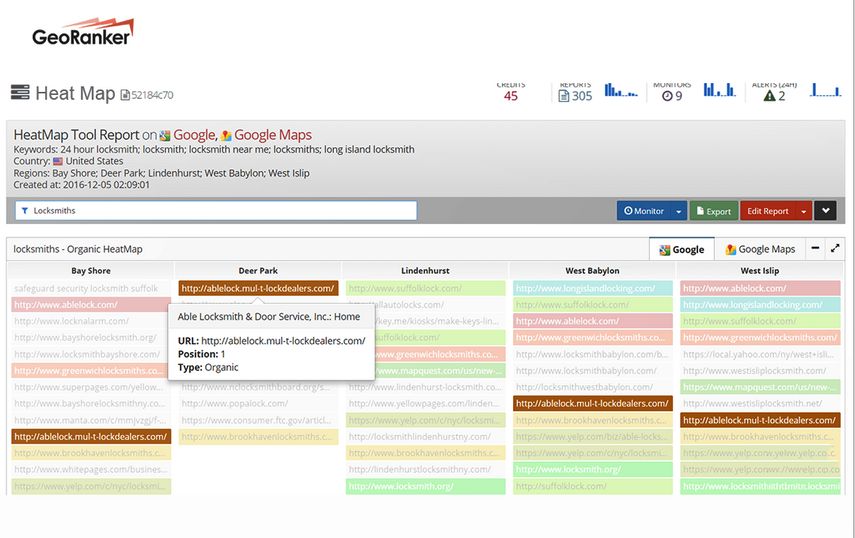The width and height of the screenshot is (855, 538).
Task: Open report ID 52184c70
Action: pyautogui.click(x=147, y=95)
